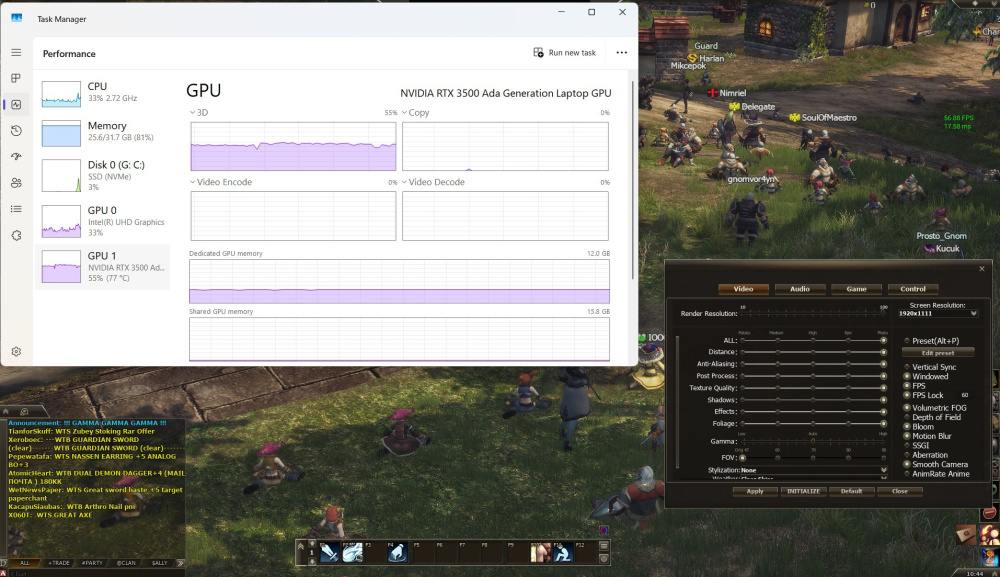Click the Apply button in game settings
1000x577 pixels.
(755, 491)
